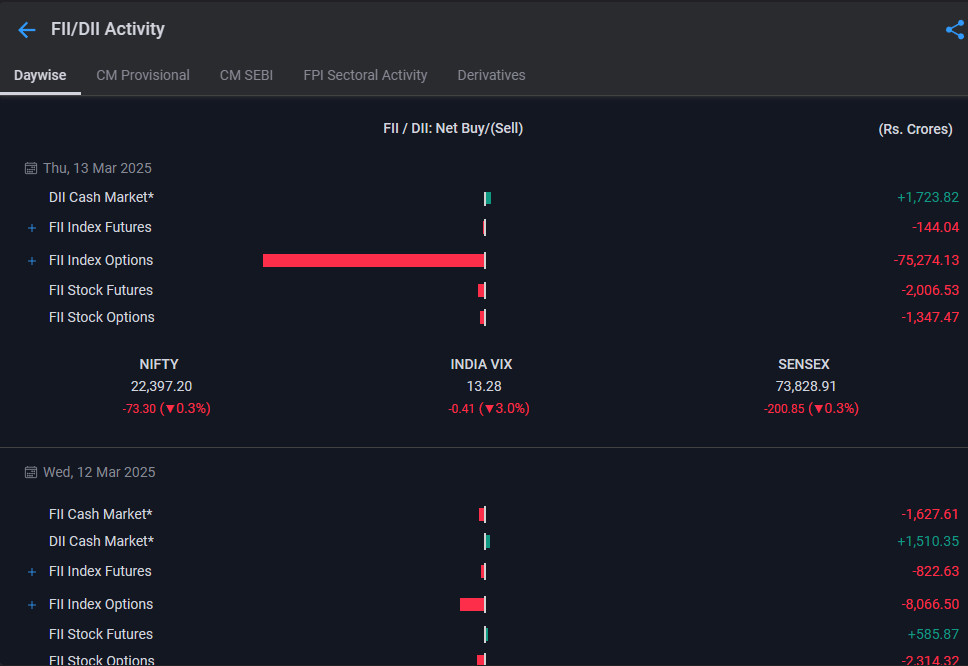Switch to CM Provisional tab
Viewport: 968px width, 666px height.
[143, 75]
